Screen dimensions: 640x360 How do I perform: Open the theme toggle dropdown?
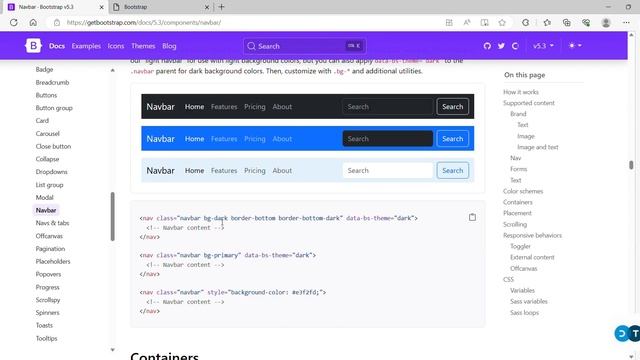575,46
